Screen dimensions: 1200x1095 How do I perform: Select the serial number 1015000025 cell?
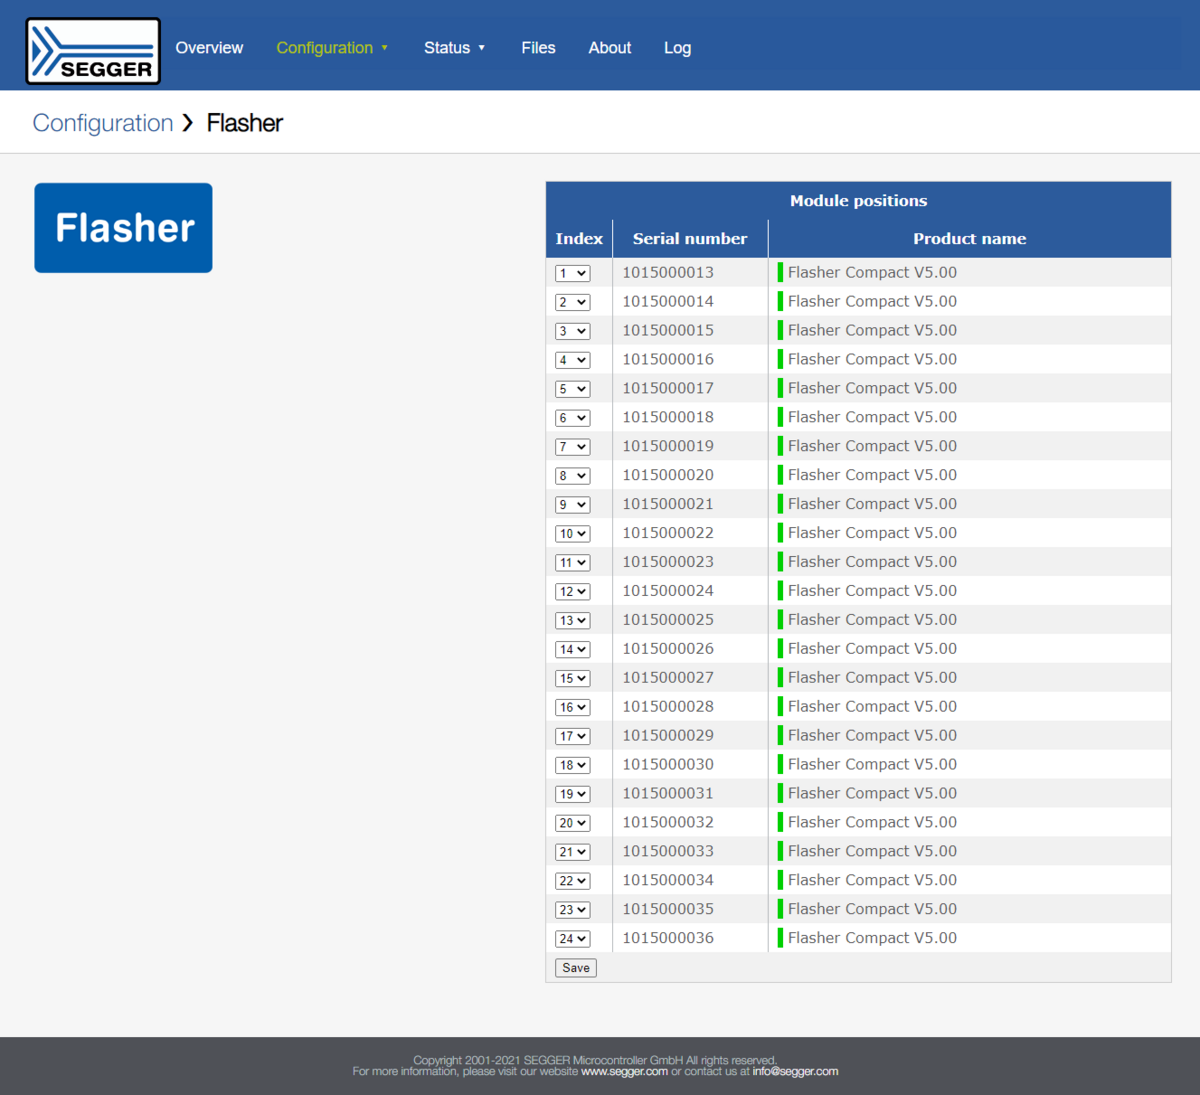(x=668, y=620)
